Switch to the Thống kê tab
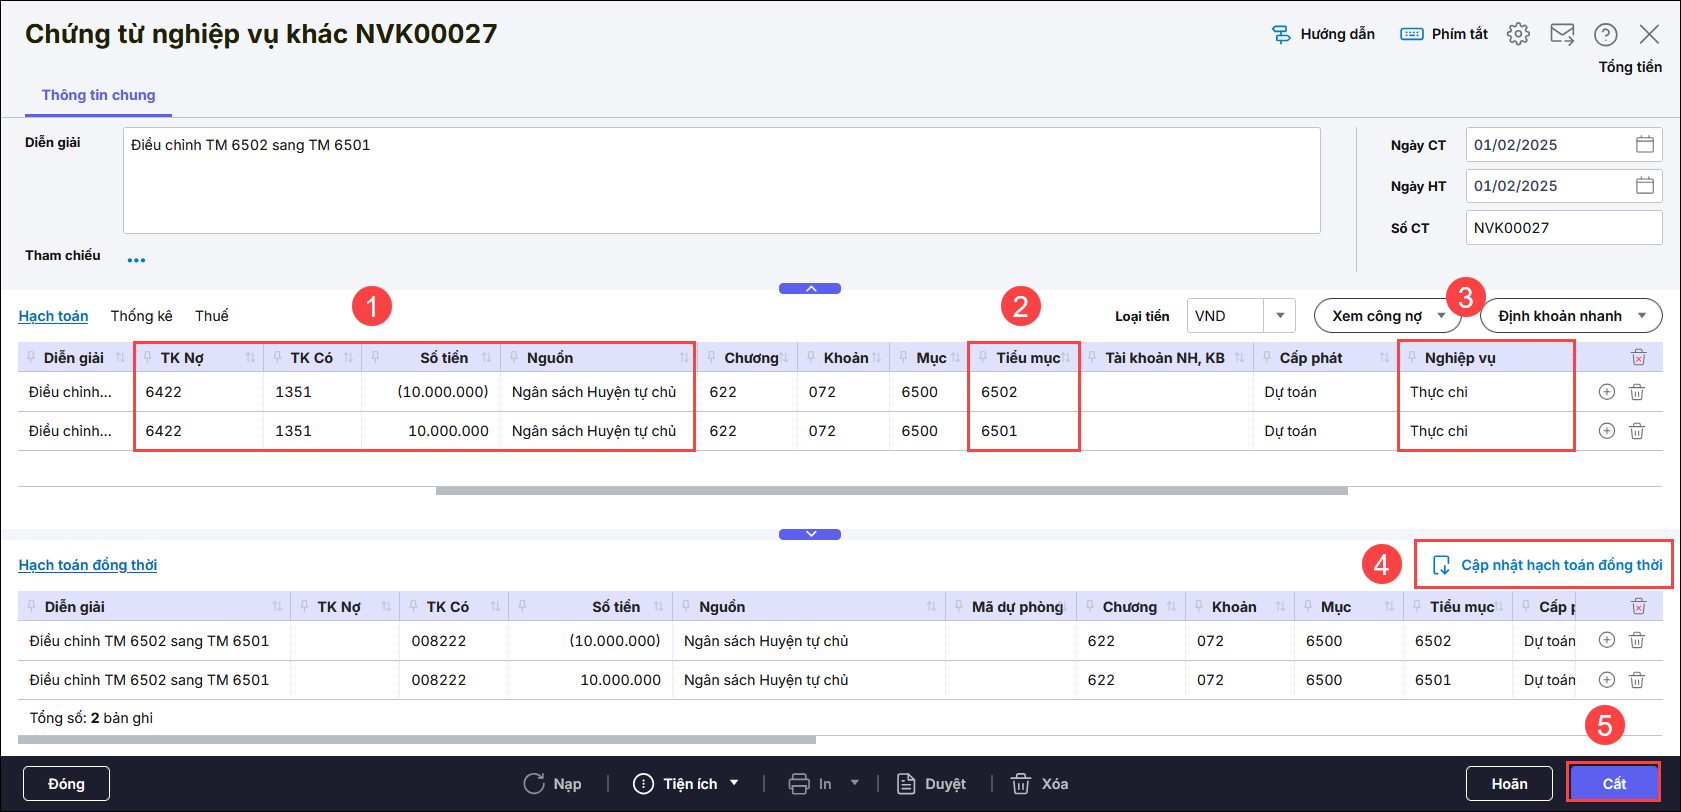 tap(141, 316)
